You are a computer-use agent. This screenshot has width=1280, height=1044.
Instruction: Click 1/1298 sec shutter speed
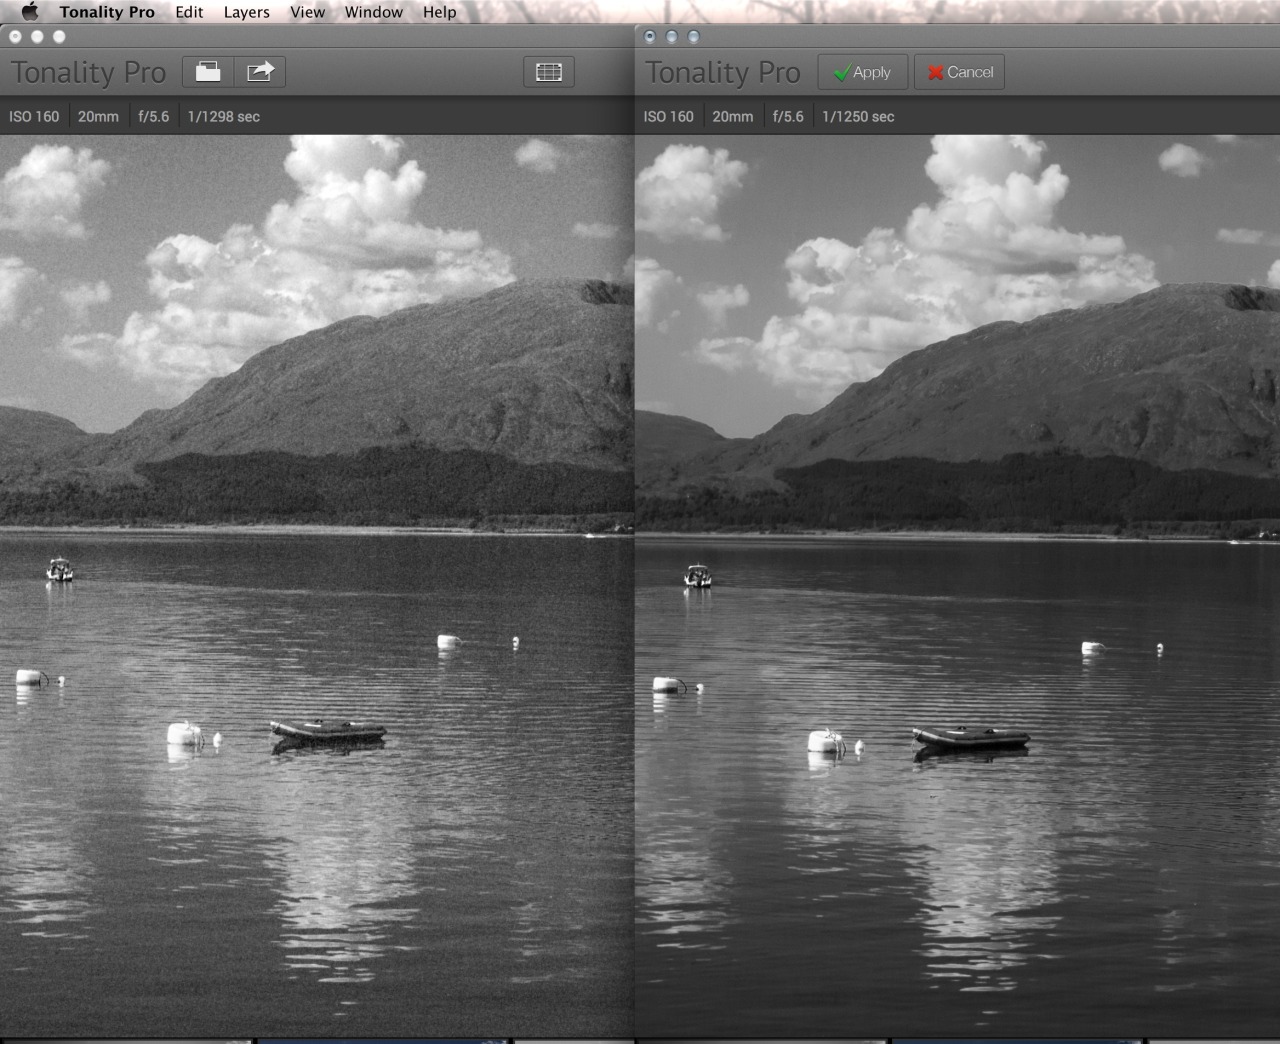[224, 117]
